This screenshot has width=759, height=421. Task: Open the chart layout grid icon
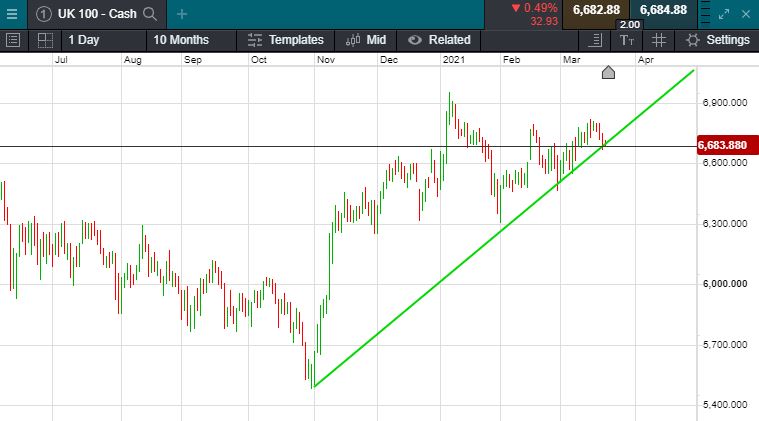click(45, 40)
